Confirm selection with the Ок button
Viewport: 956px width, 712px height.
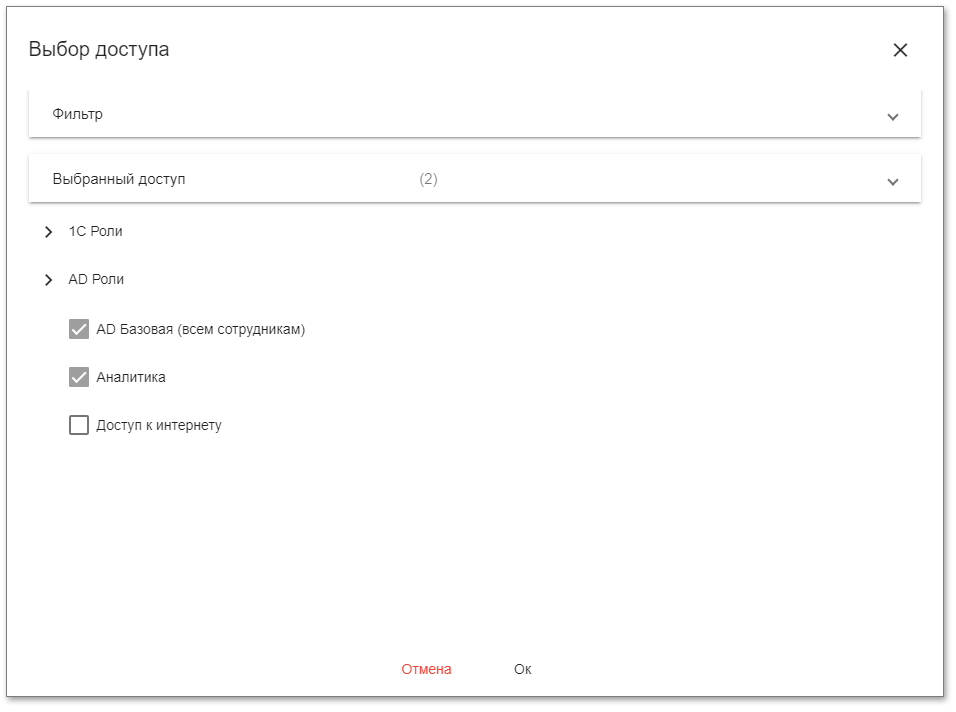point(522,669)
